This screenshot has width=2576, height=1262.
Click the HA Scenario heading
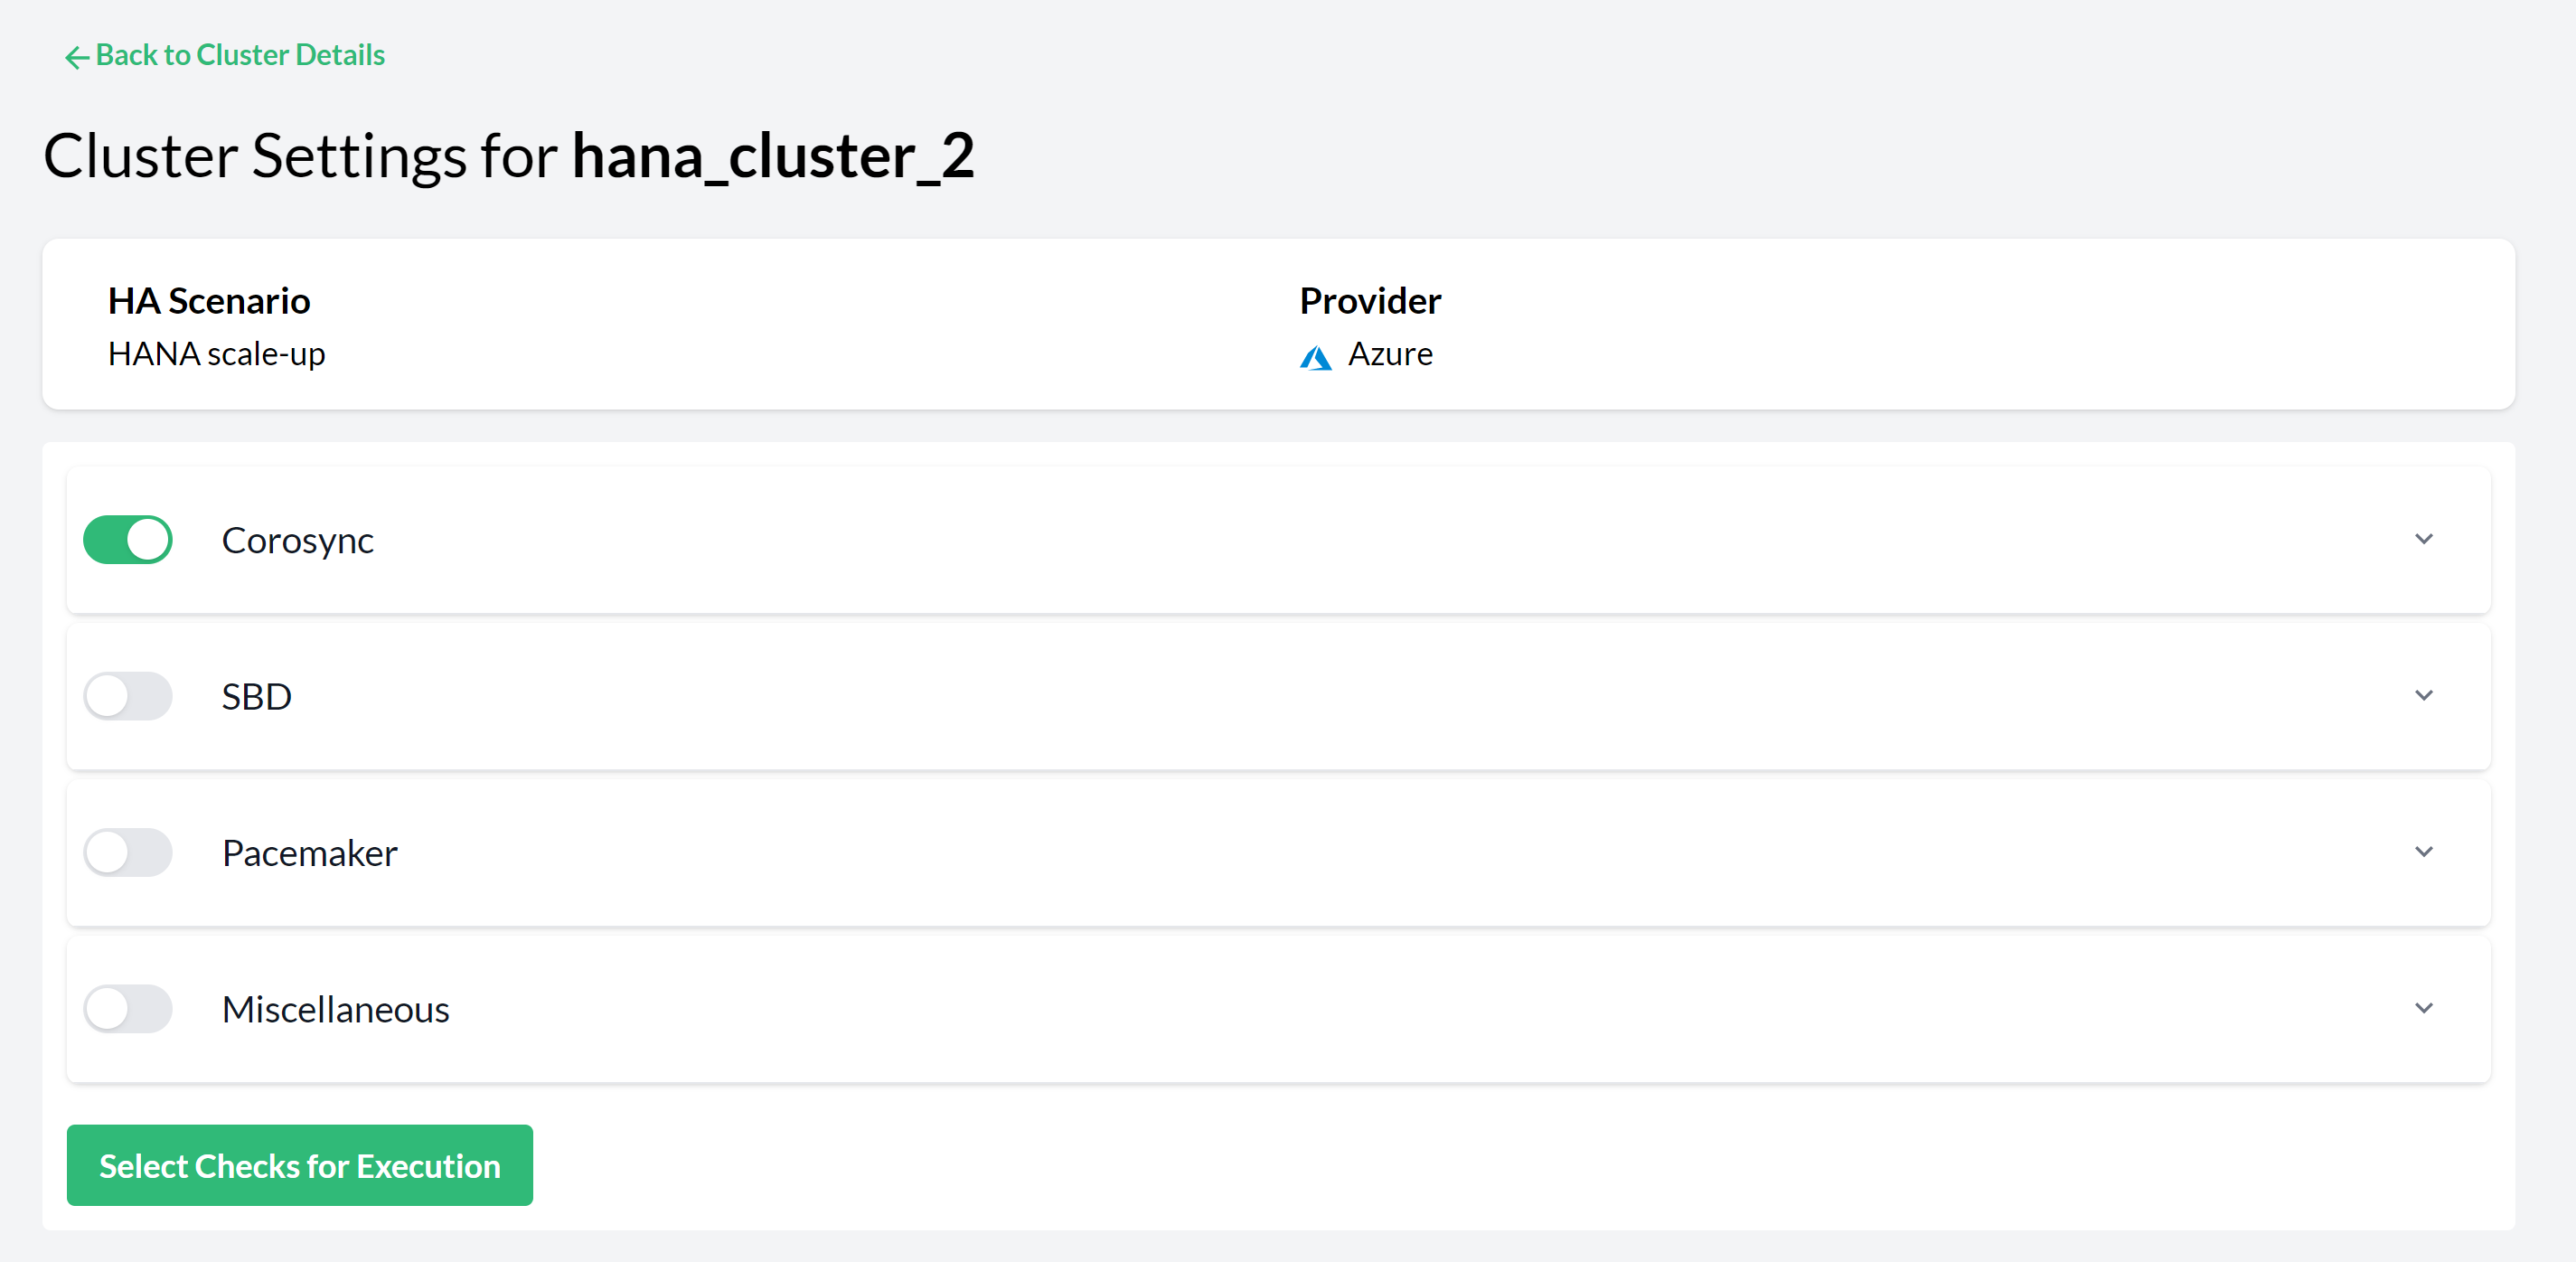(208, 301)
